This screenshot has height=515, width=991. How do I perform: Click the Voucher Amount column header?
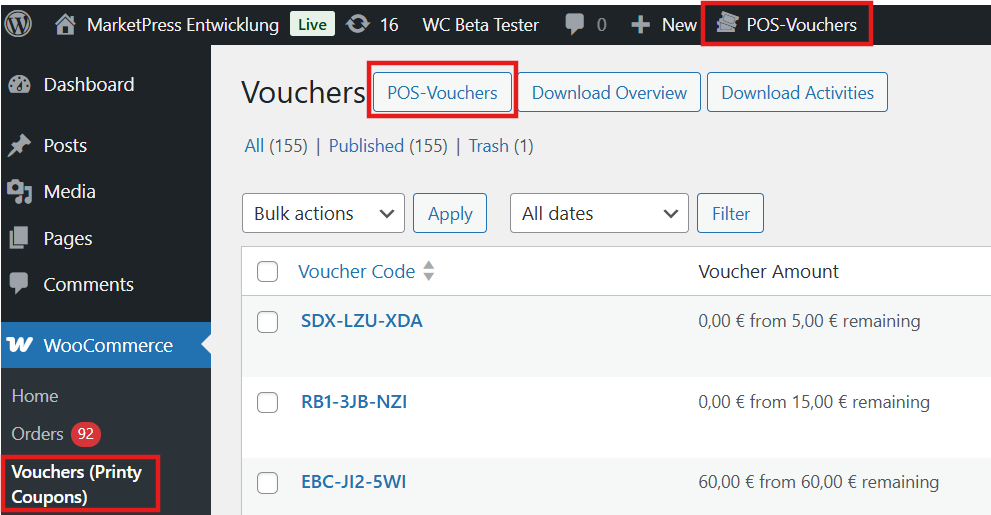click(x=769, y=272)
